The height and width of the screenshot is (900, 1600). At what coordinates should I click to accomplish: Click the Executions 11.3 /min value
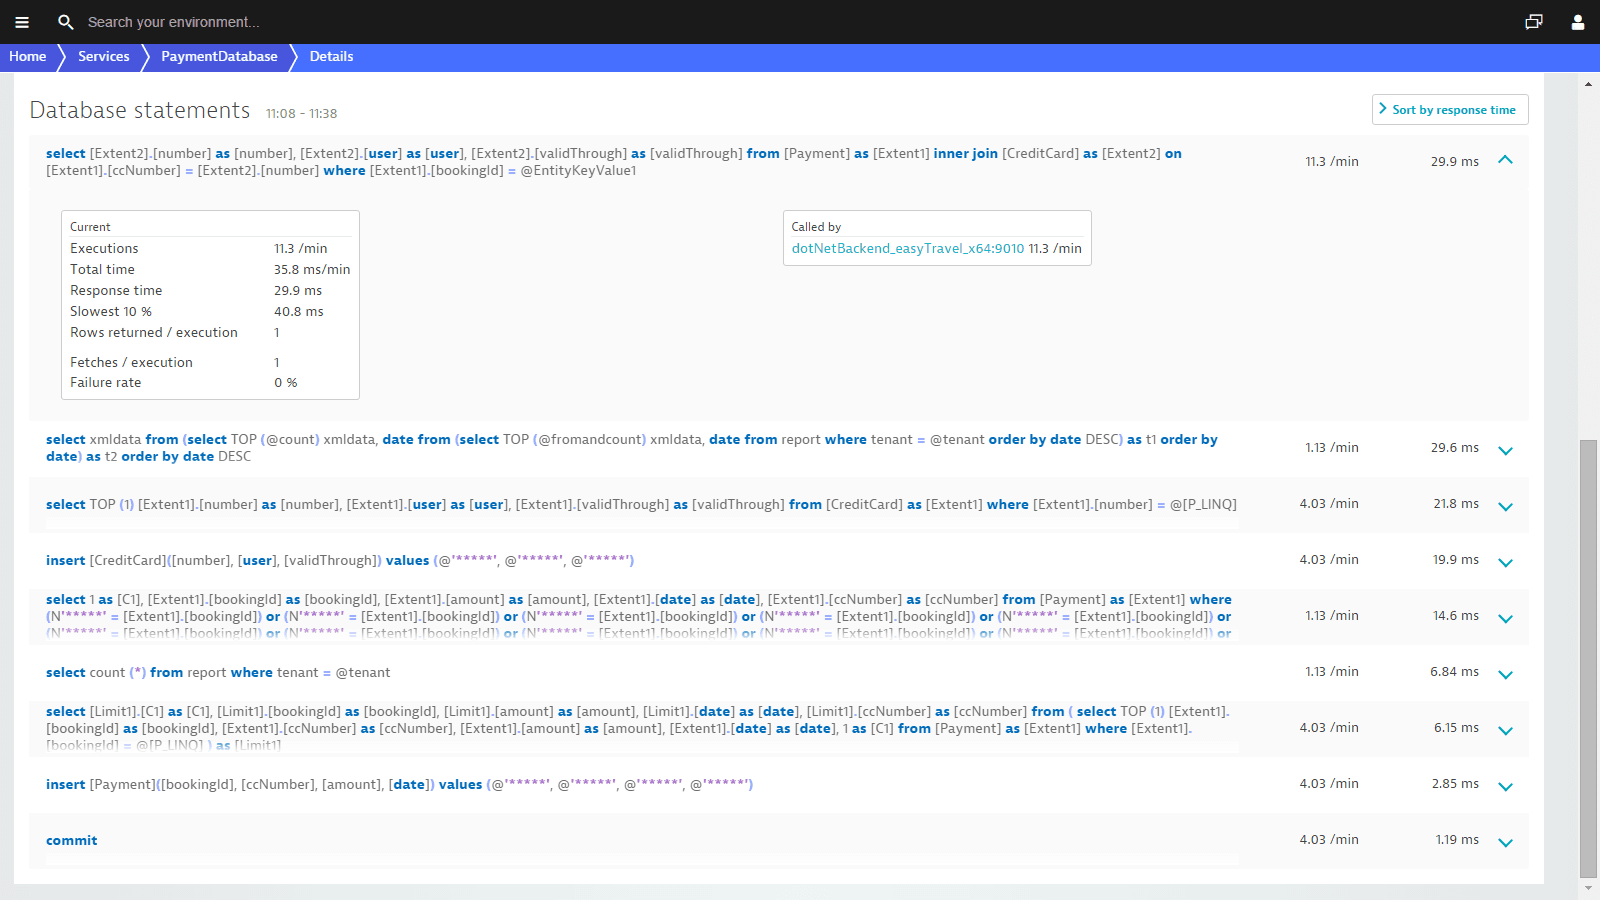click(301, 249)
